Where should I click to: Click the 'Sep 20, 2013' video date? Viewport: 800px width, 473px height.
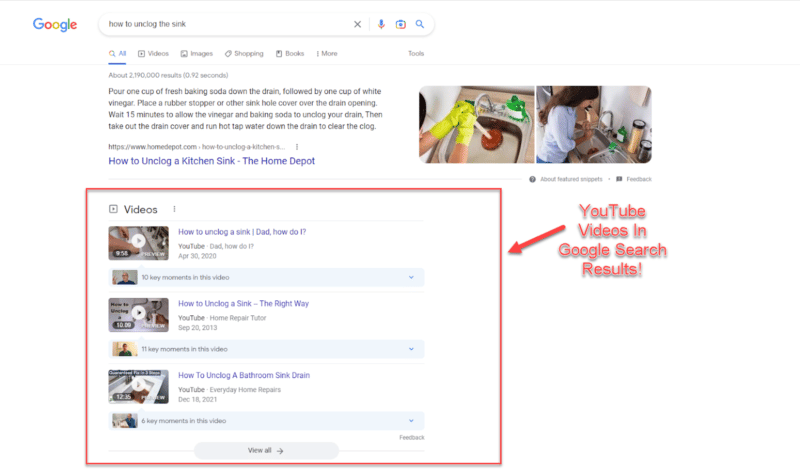tap(197, 328)
